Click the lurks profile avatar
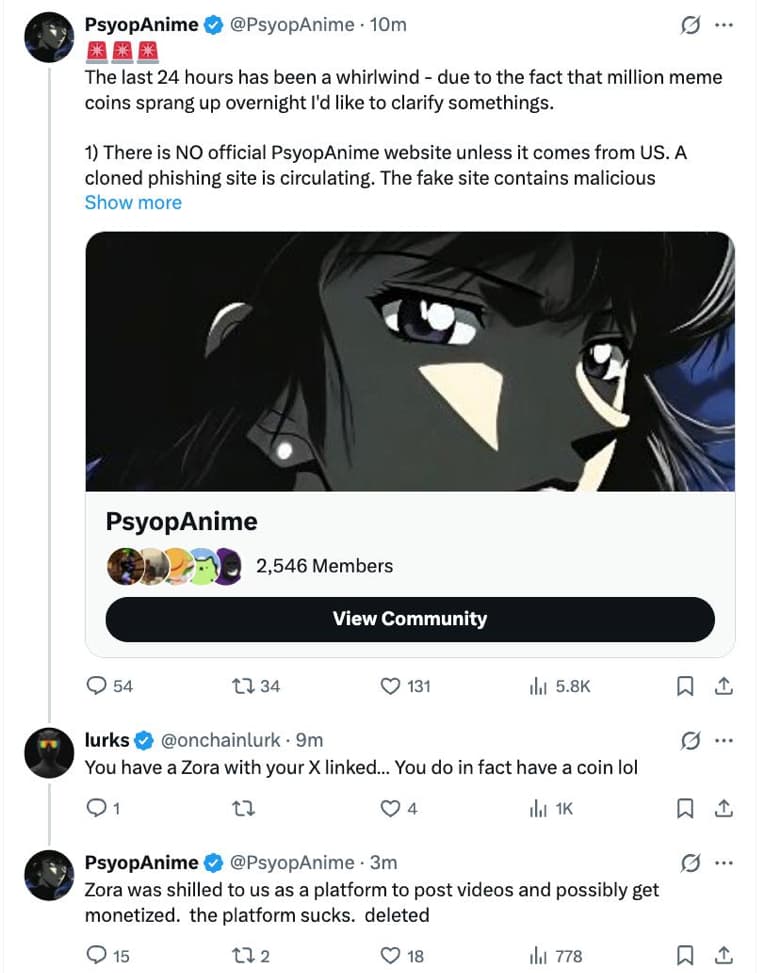Screen dimensions: 759x973 pos(49,755)
